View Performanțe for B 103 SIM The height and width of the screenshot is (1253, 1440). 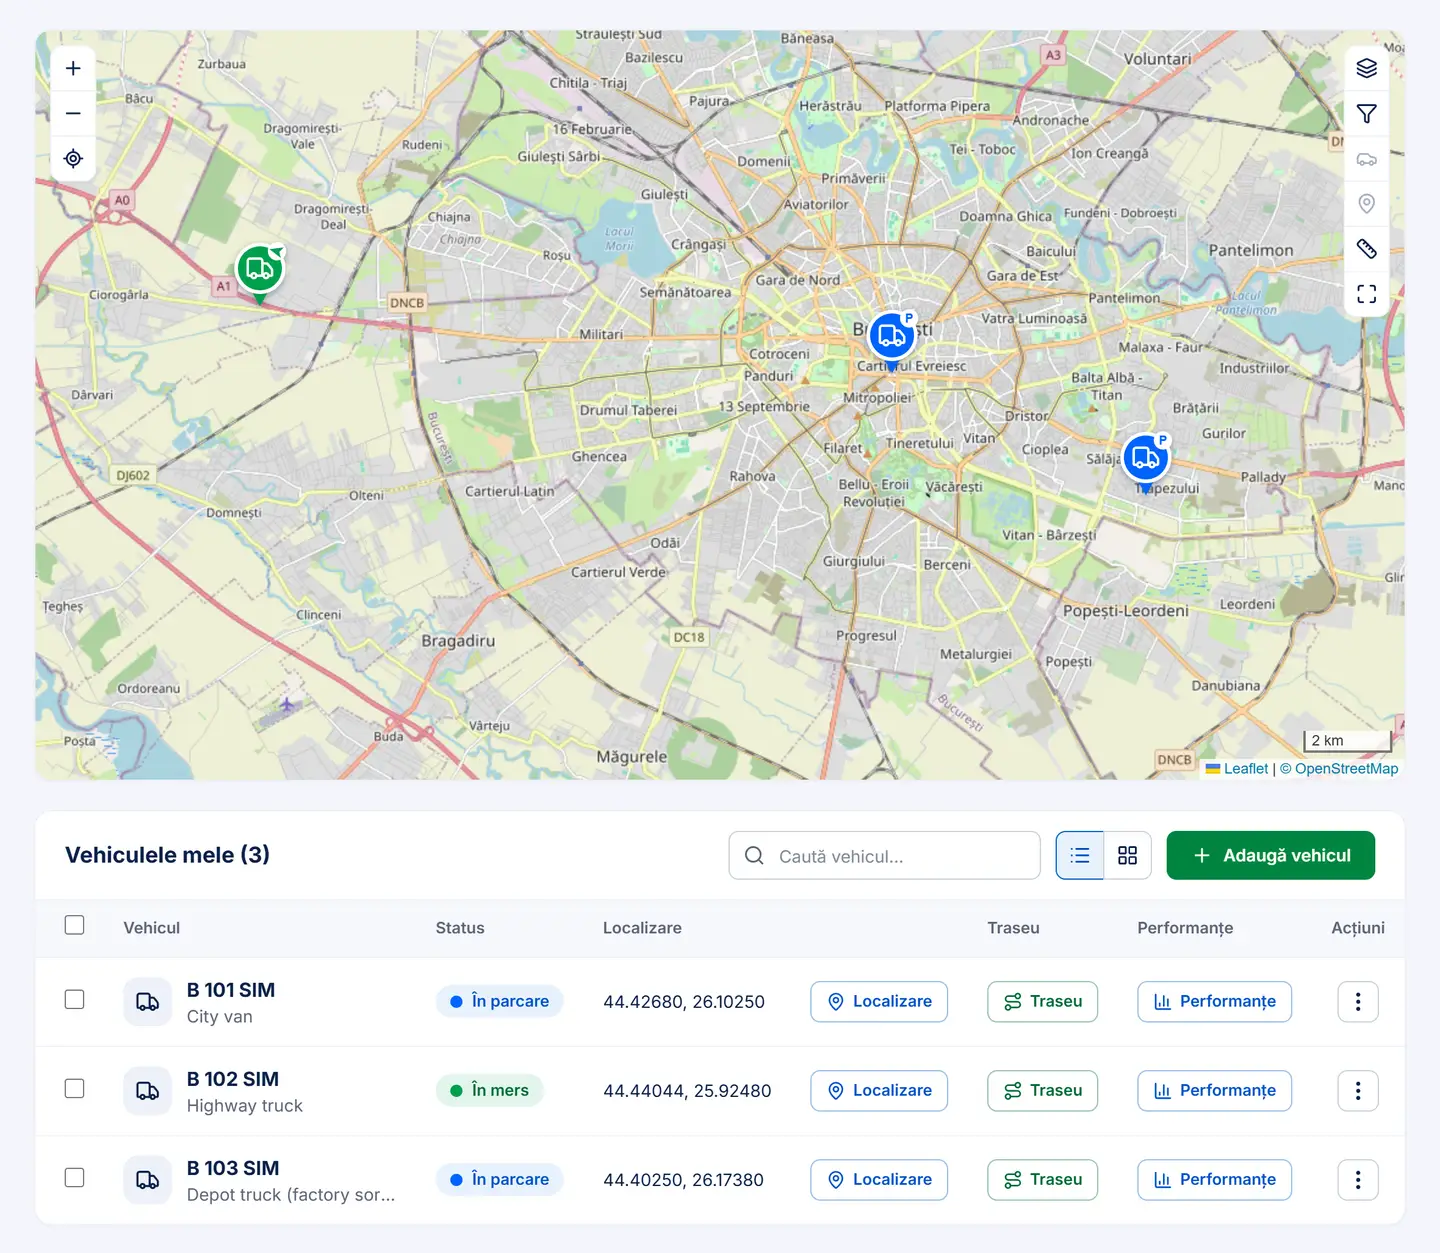coord(1215,1180)
